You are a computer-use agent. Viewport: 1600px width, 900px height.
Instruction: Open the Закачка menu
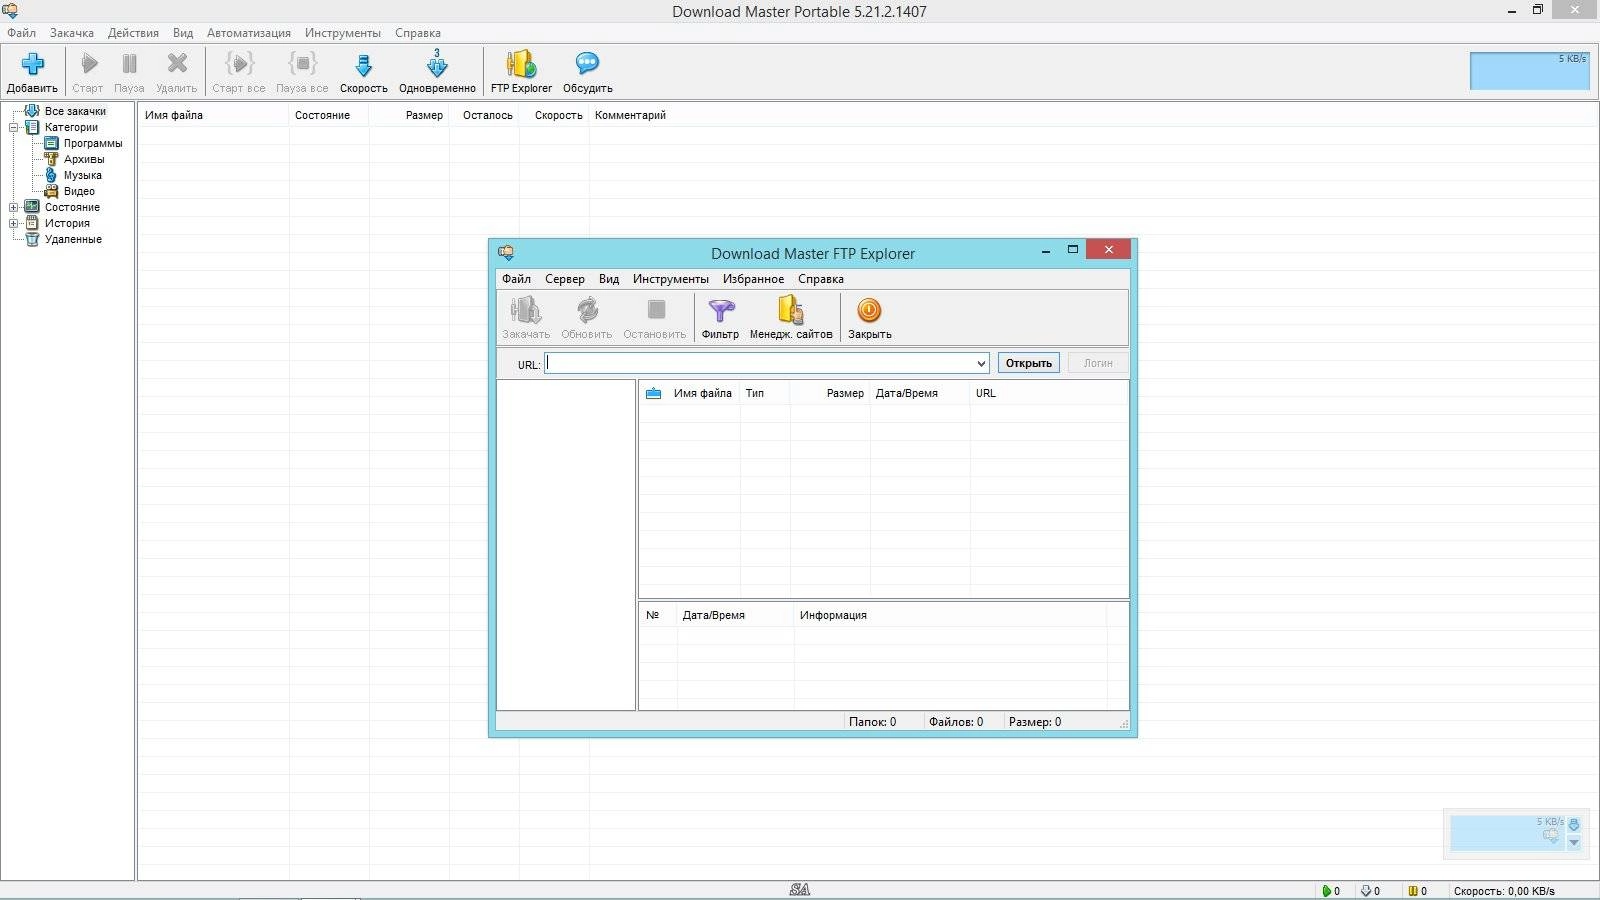(x=72, y=33)
